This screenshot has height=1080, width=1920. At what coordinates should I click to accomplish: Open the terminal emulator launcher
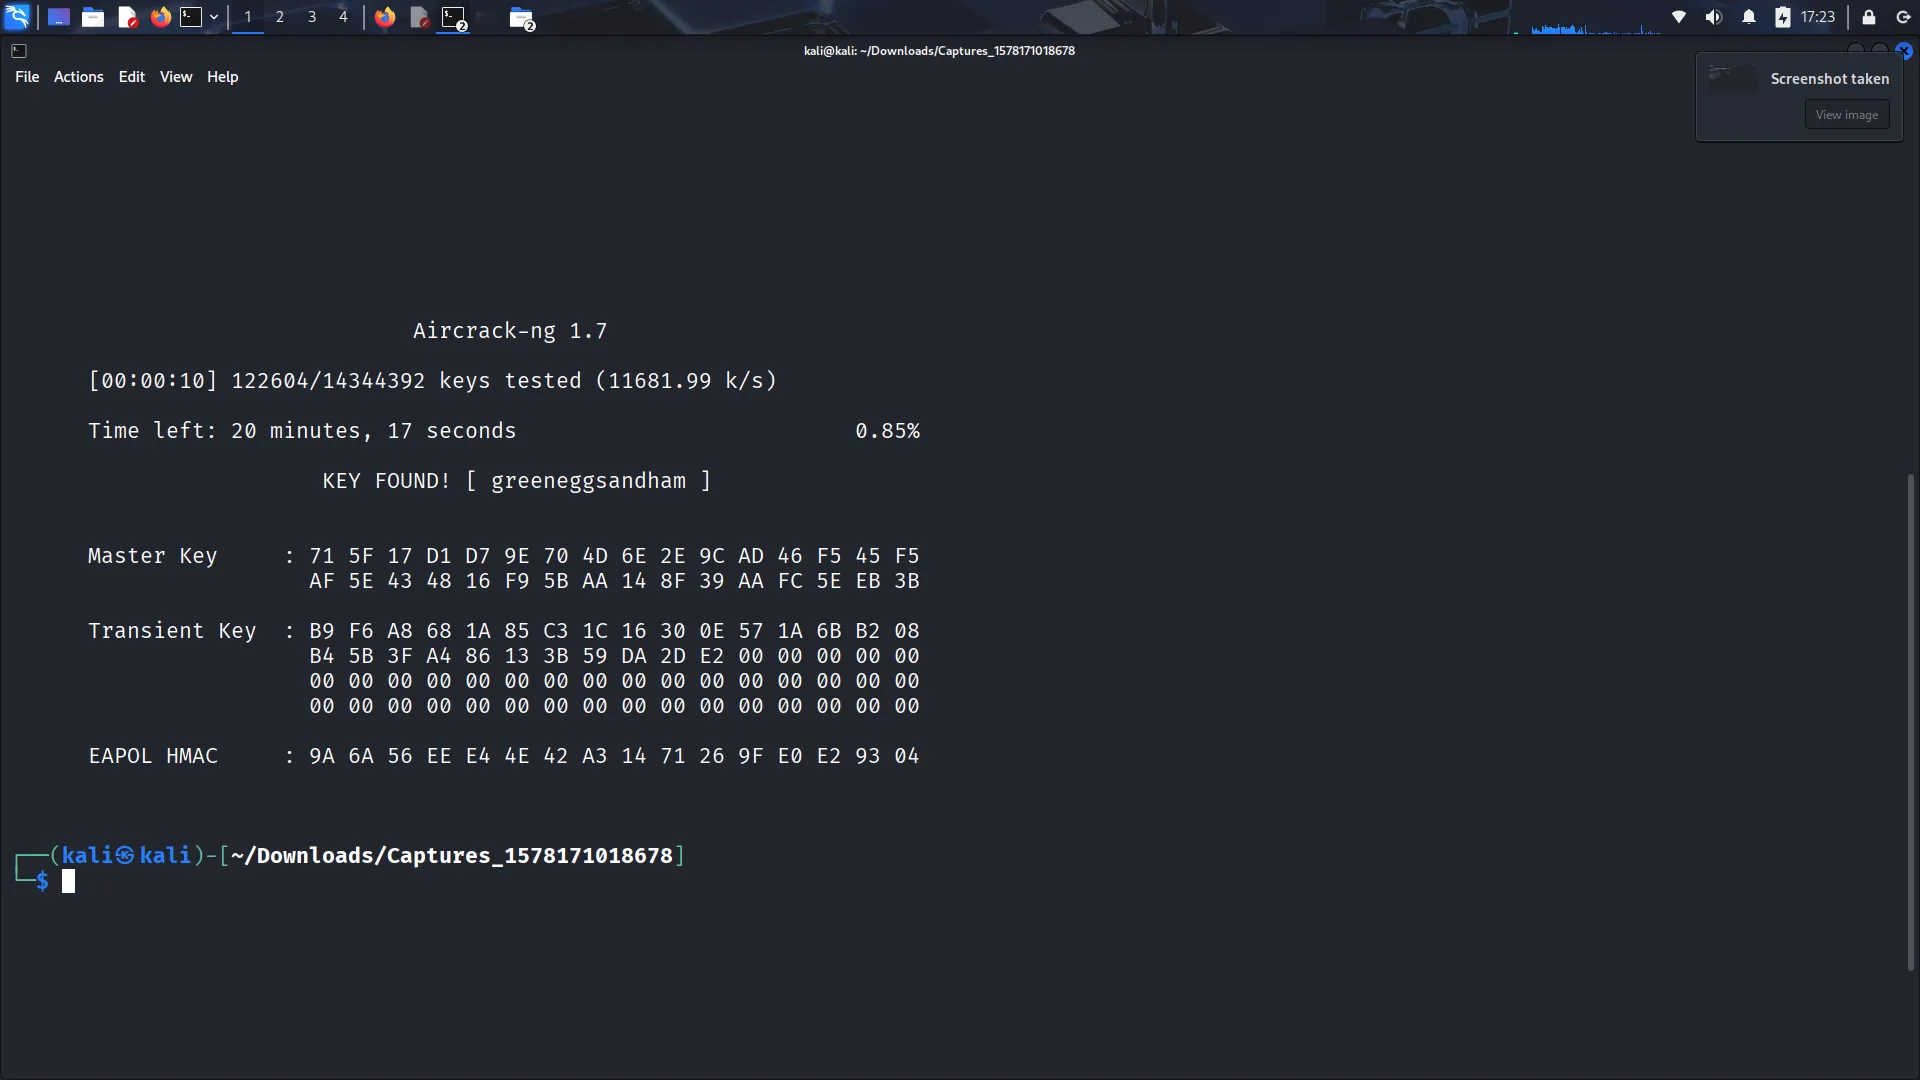point(191,17)
